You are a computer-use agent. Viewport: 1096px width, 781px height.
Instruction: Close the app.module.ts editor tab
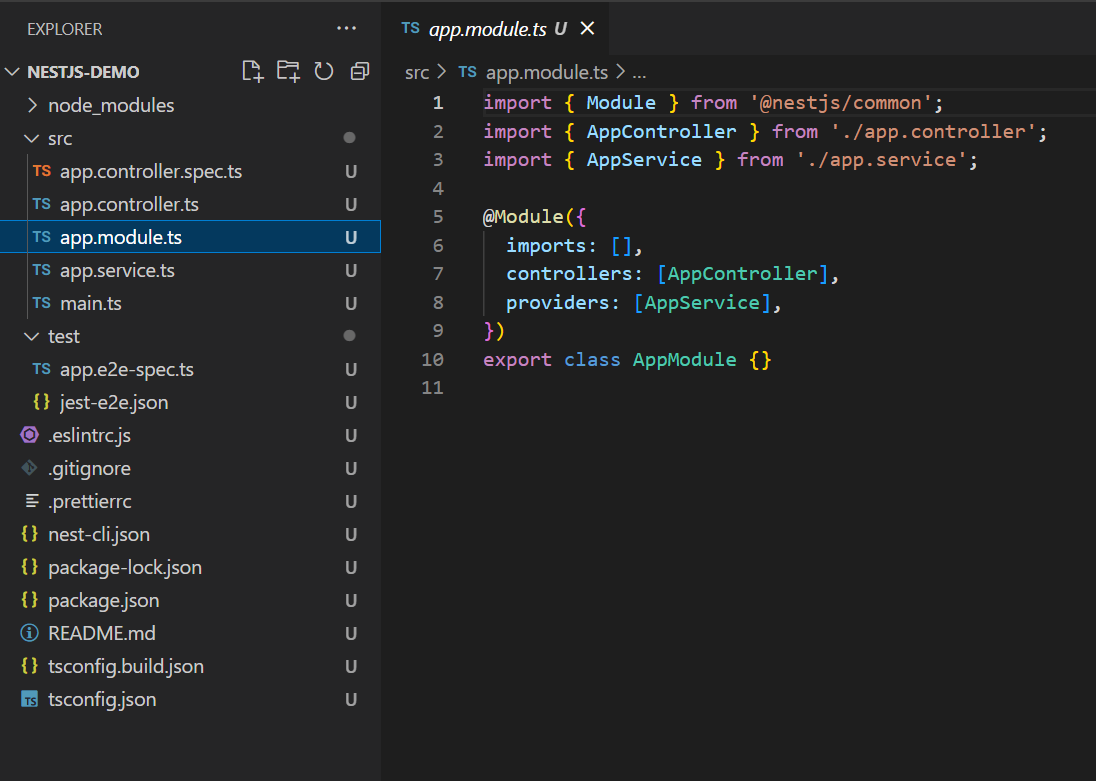[x=587, y=29]
